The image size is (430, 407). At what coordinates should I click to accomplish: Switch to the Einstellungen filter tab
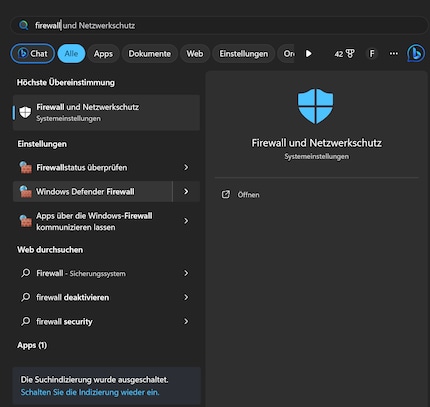244,54
